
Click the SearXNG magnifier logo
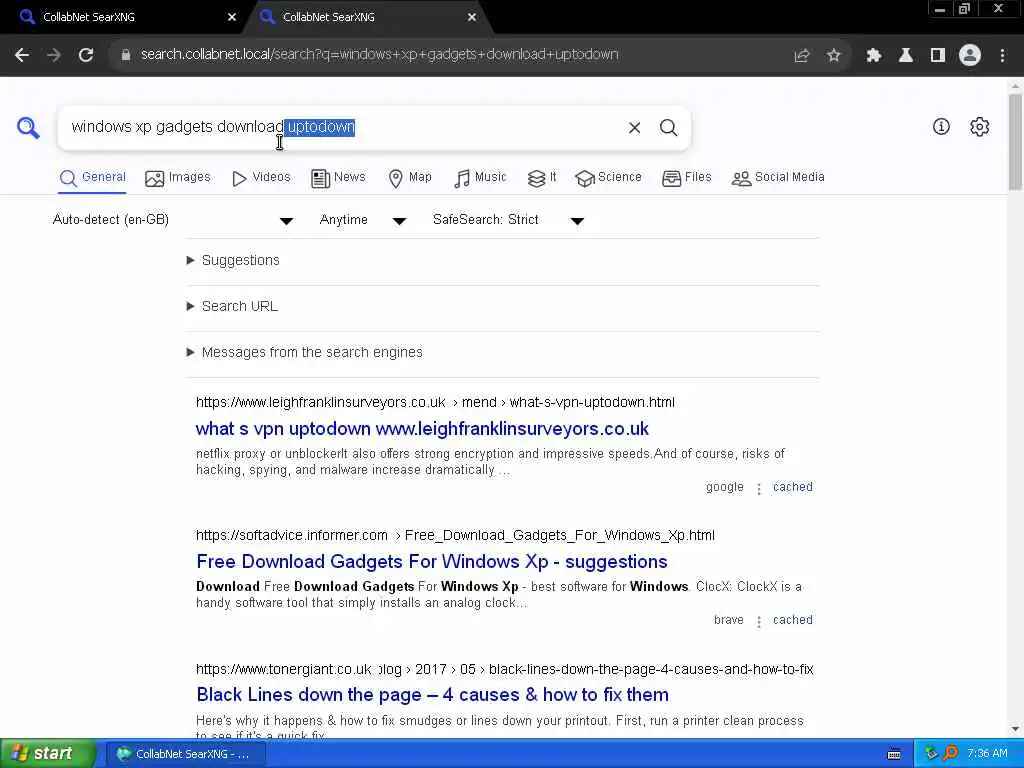click(x=28, y=127)
